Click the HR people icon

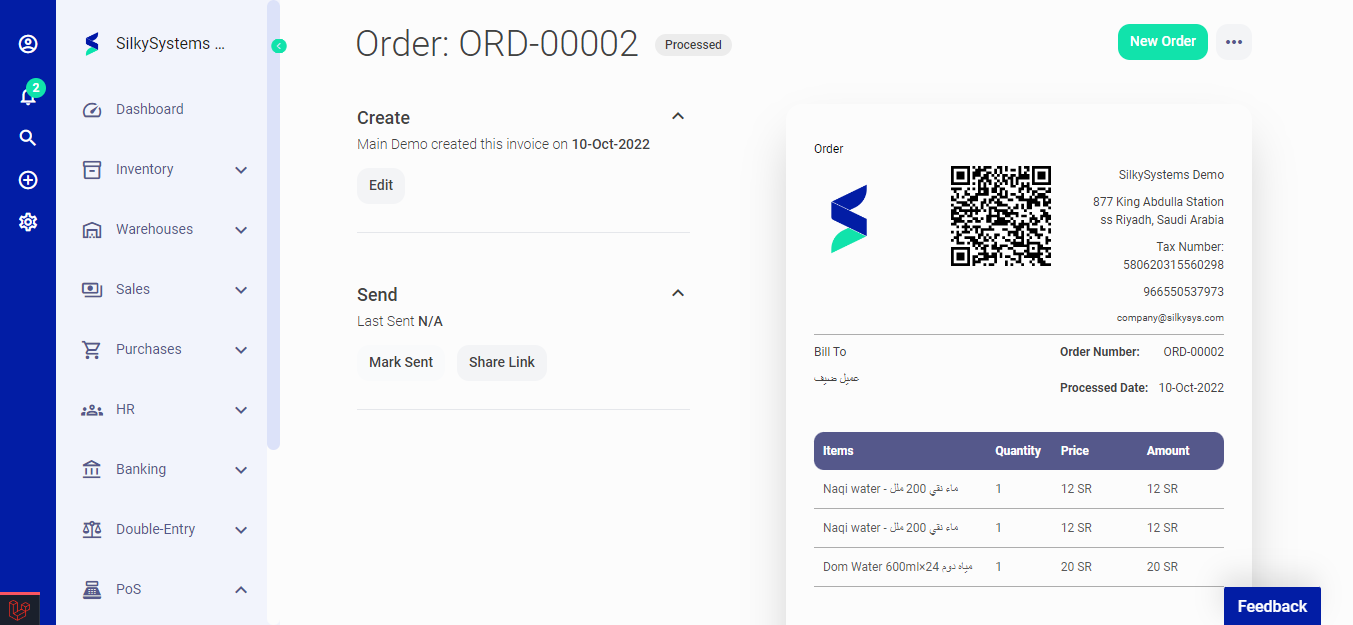[91, 409]
